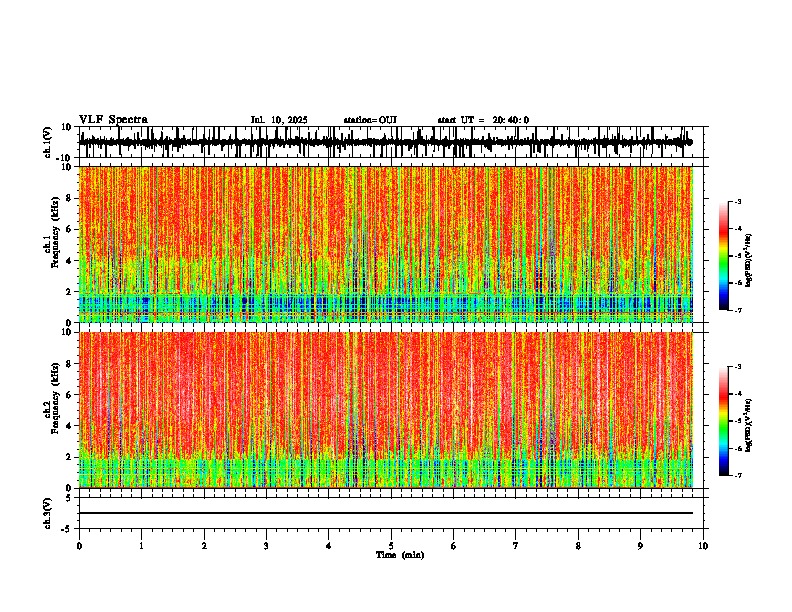Click the 5 tick on the Time axis
Viewport: 792px width, 612px height.
click(391, 546)
